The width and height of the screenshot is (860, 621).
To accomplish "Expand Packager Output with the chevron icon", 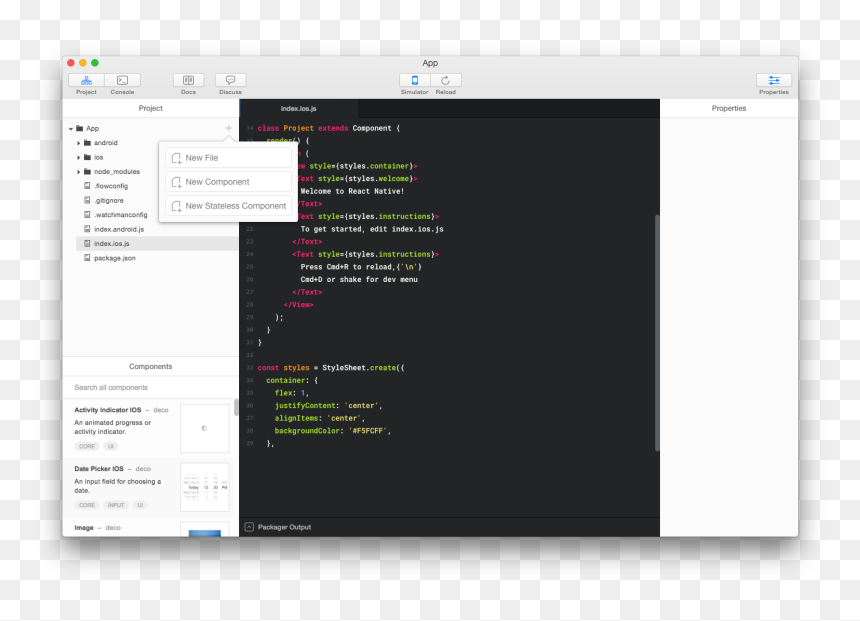I will 249,527.
